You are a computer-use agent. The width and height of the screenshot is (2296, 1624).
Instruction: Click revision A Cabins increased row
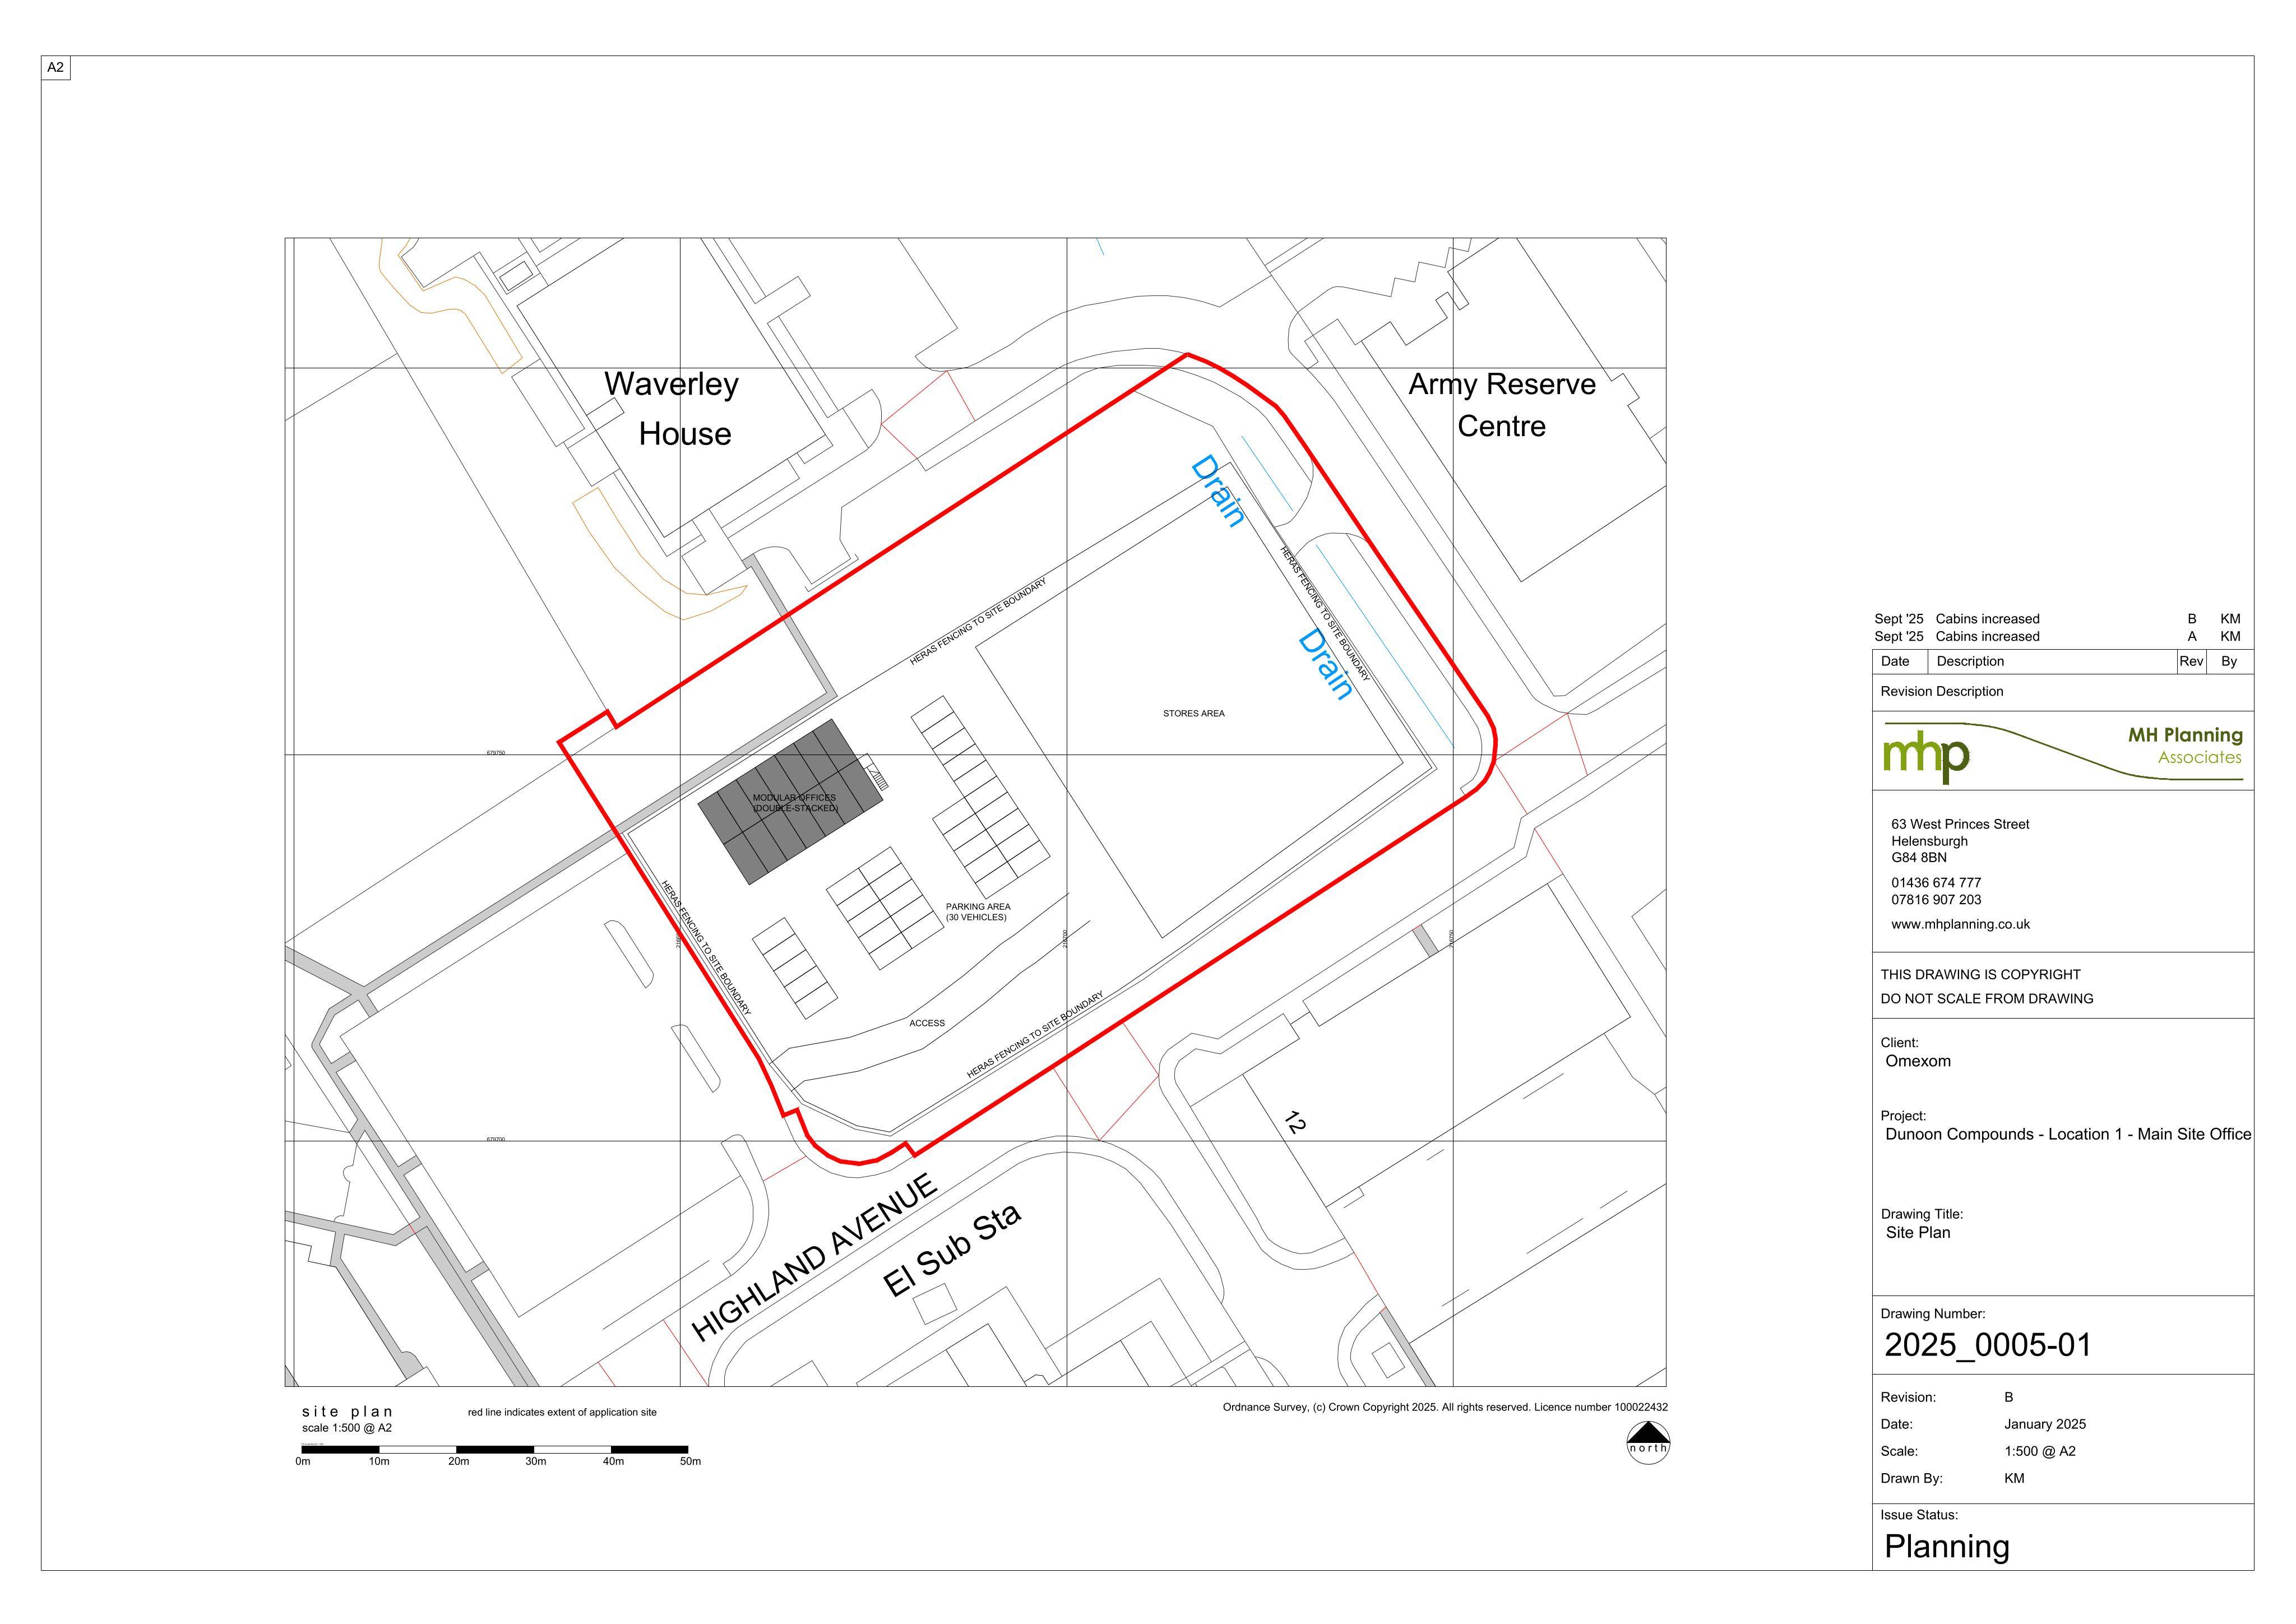[x=2057, y=637]
